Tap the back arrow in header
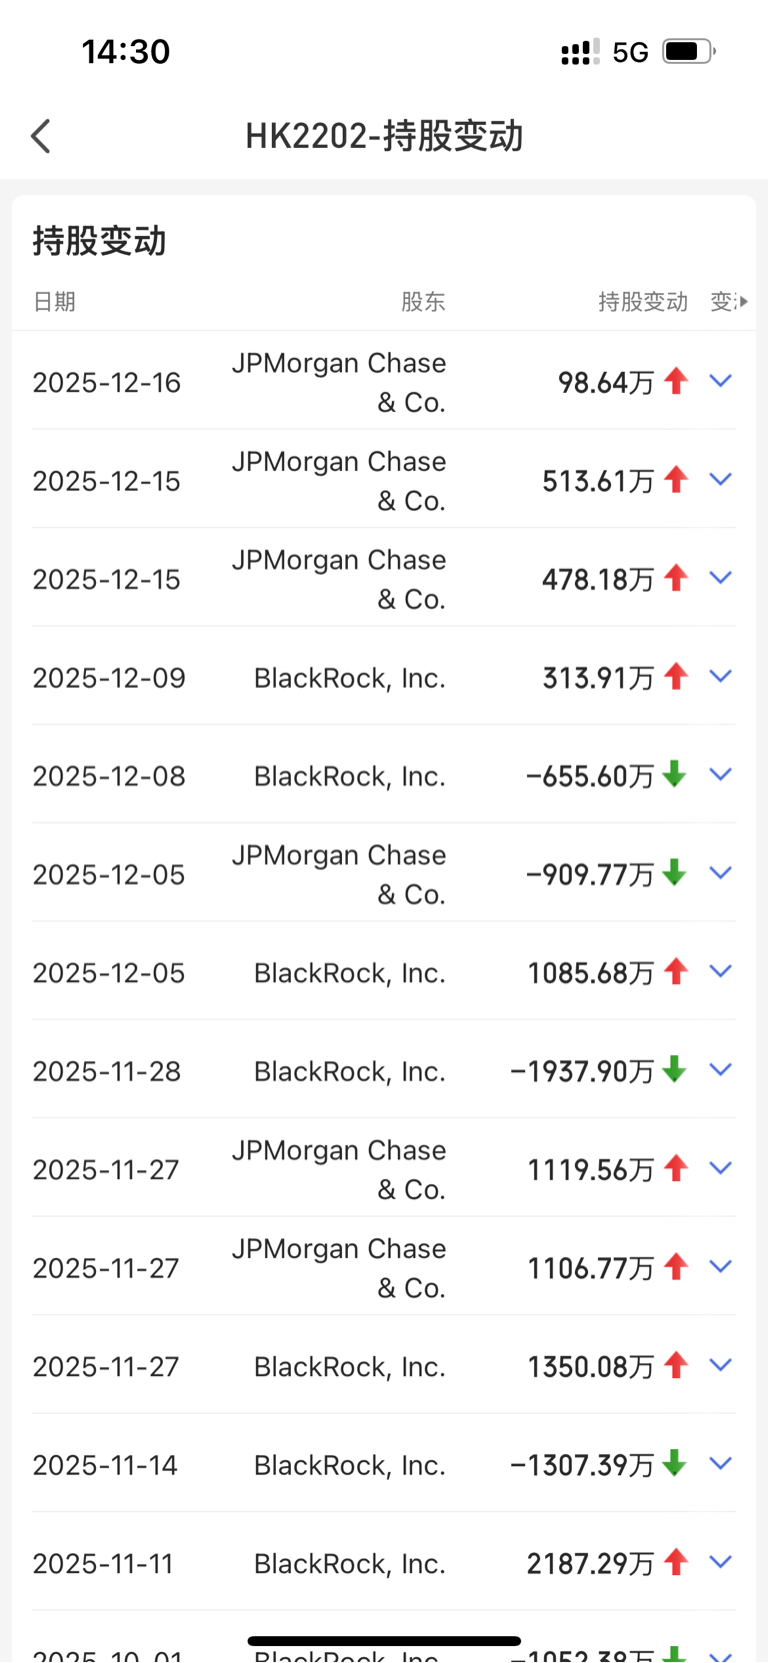Screen dimensions: 768x1663 (41, 136)
